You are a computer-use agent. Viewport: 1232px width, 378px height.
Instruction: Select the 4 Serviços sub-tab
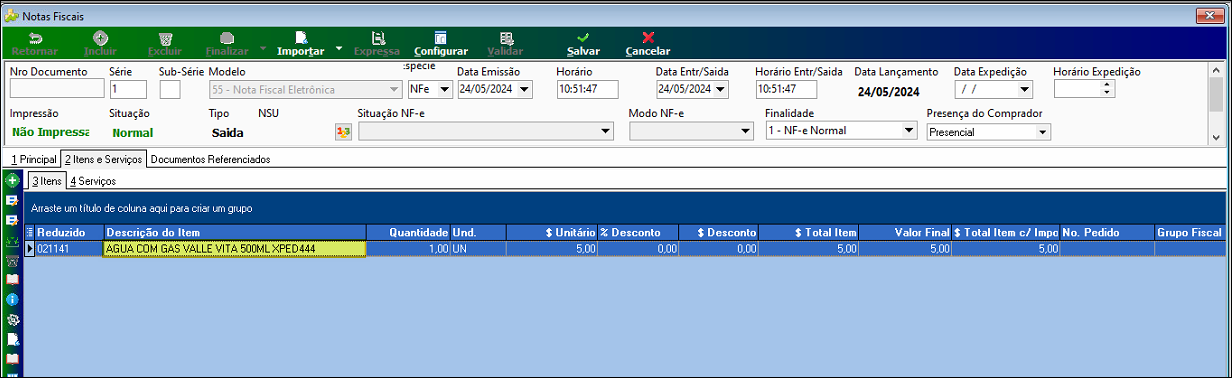pos(93,181)
